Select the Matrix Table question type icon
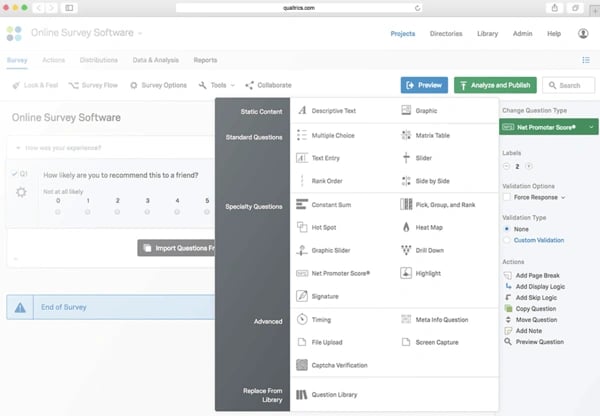Viewport: 600px width, 416px height. [407, 134]
